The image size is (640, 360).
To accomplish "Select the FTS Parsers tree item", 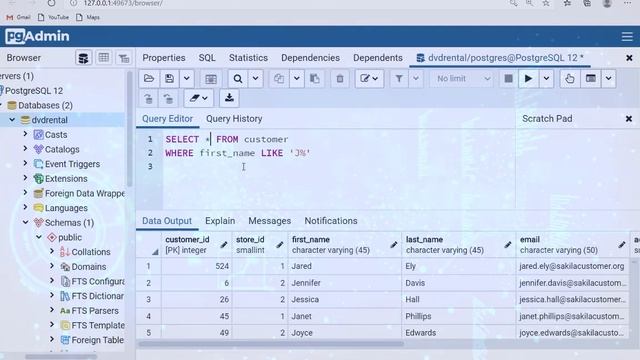I will [x=95, y=311].
